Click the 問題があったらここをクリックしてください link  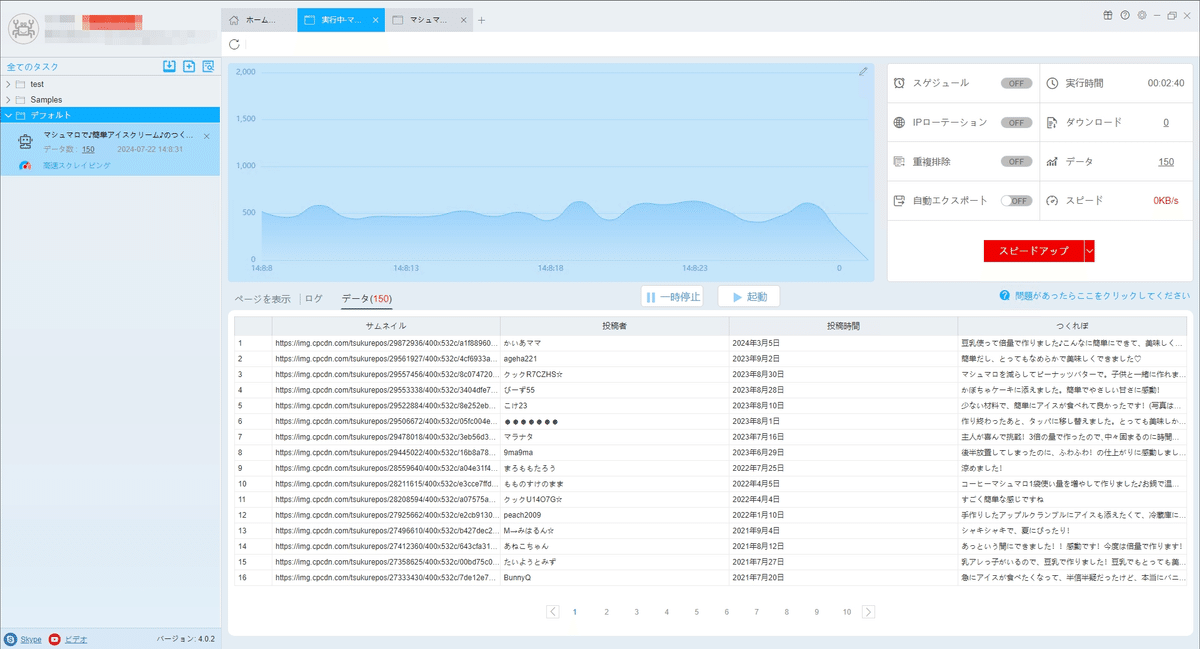(x=1102, y=296)
